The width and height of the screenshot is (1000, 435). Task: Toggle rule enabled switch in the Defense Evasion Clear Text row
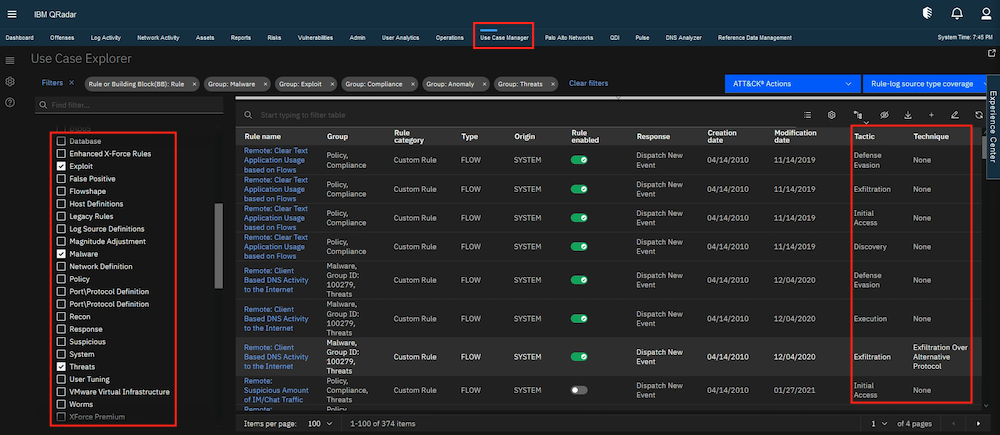(579, 159)
